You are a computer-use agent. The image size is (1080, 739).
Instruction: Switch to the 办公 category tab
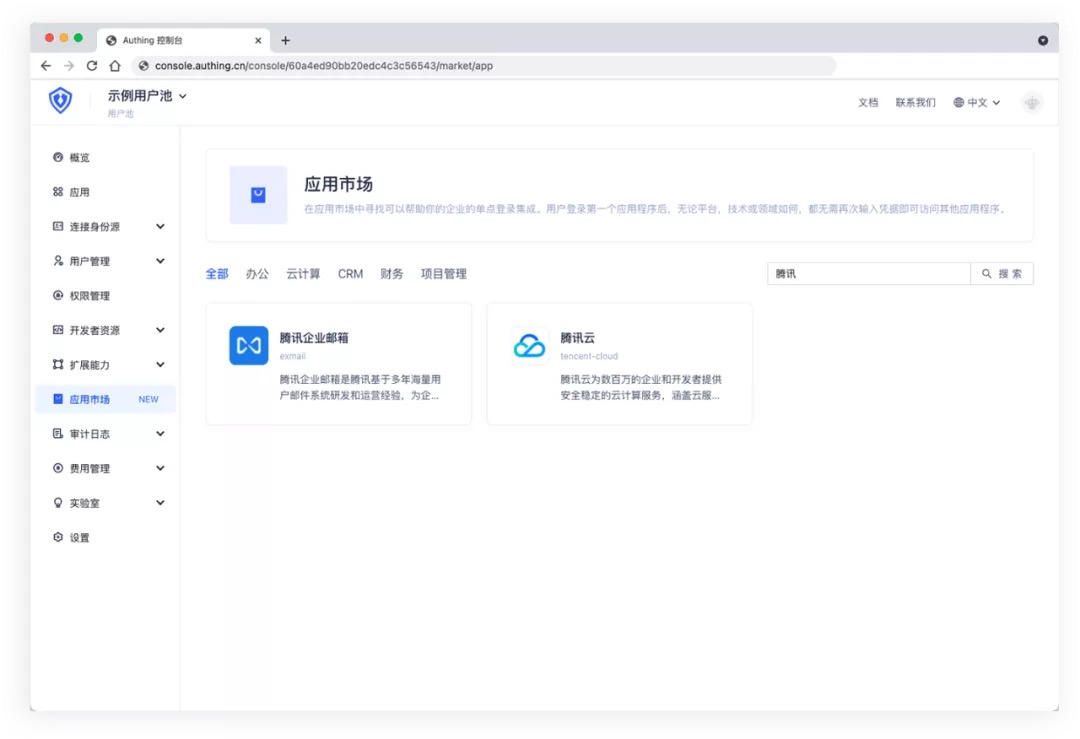click(257, 273)
